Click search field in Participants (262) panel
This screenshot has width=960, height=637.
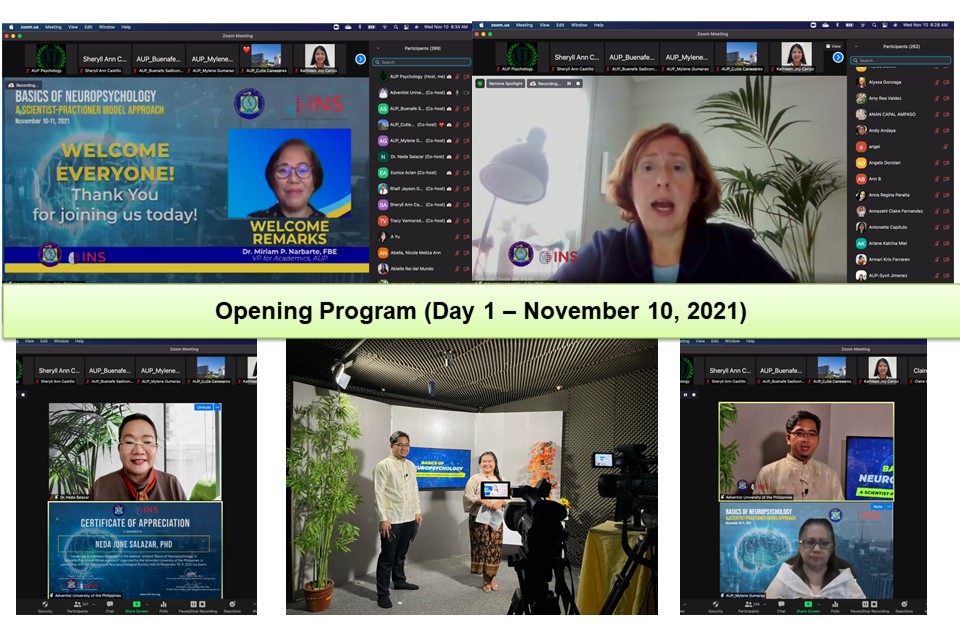[x=900, y=61]
